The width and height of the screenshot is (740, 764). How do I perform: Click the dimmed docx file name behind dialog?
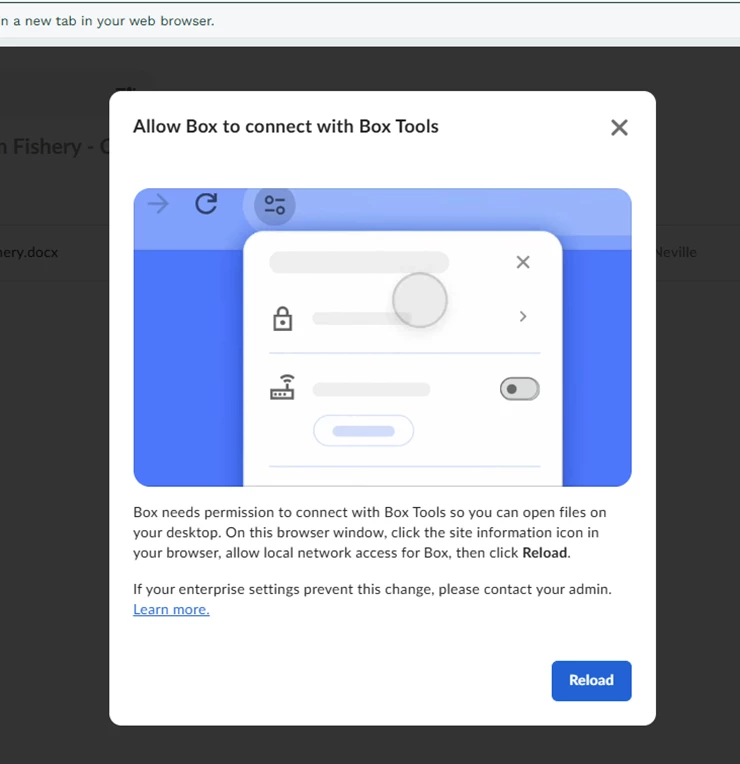tap(29, 252)
